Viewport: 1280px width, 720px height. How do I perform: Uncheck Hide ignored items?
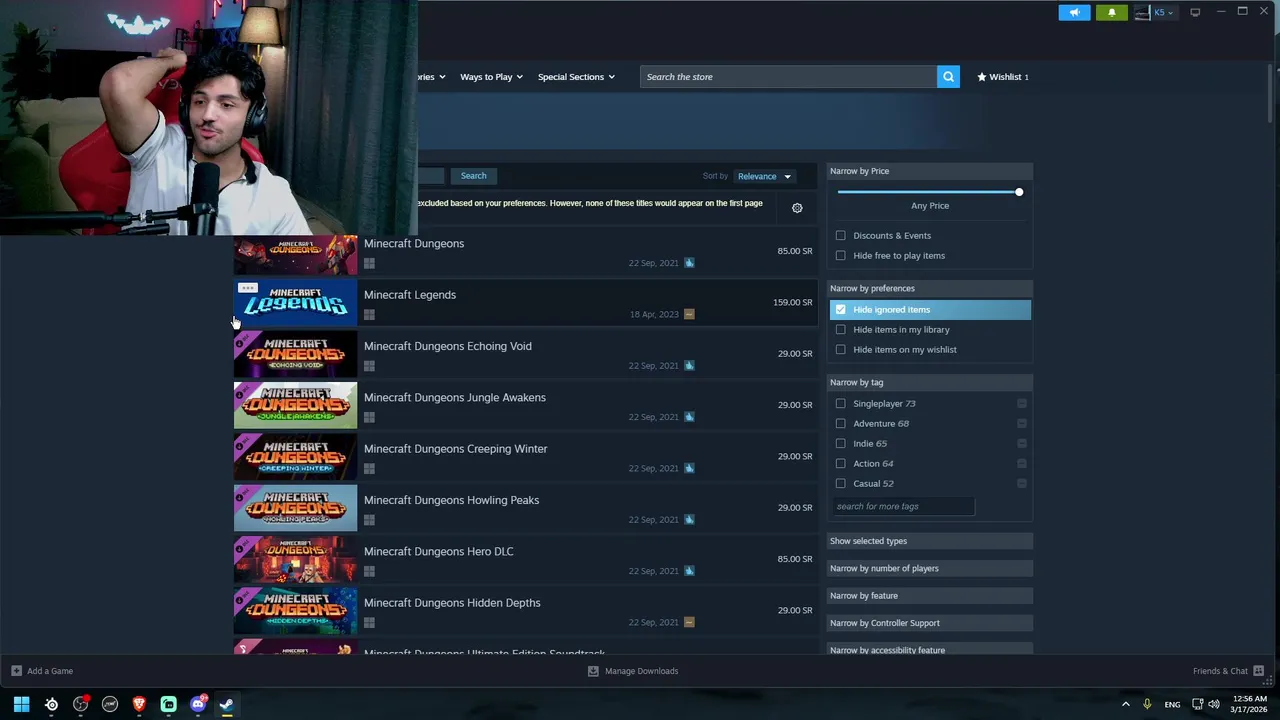(x=840, y=309)
